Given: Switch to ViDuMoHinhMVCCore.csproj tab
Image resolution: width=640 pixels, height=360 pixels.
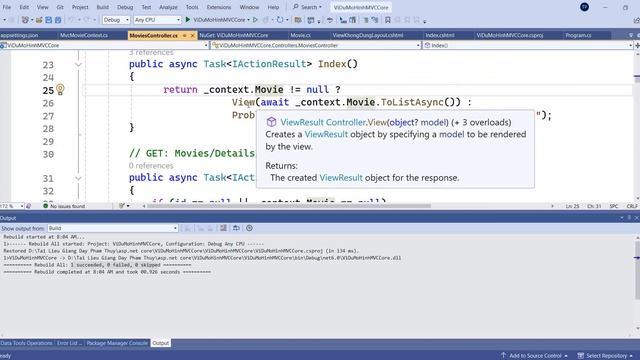Looking at the screenshot, I should [510, 36].
